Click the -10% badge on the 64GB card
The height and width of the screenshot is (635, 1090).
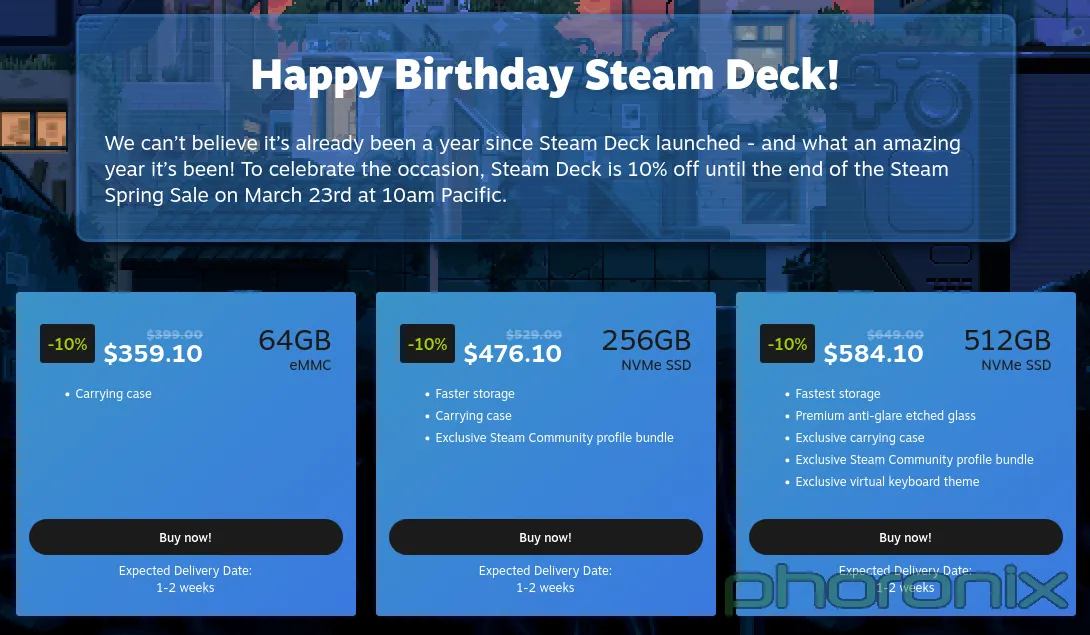(67, 344)
